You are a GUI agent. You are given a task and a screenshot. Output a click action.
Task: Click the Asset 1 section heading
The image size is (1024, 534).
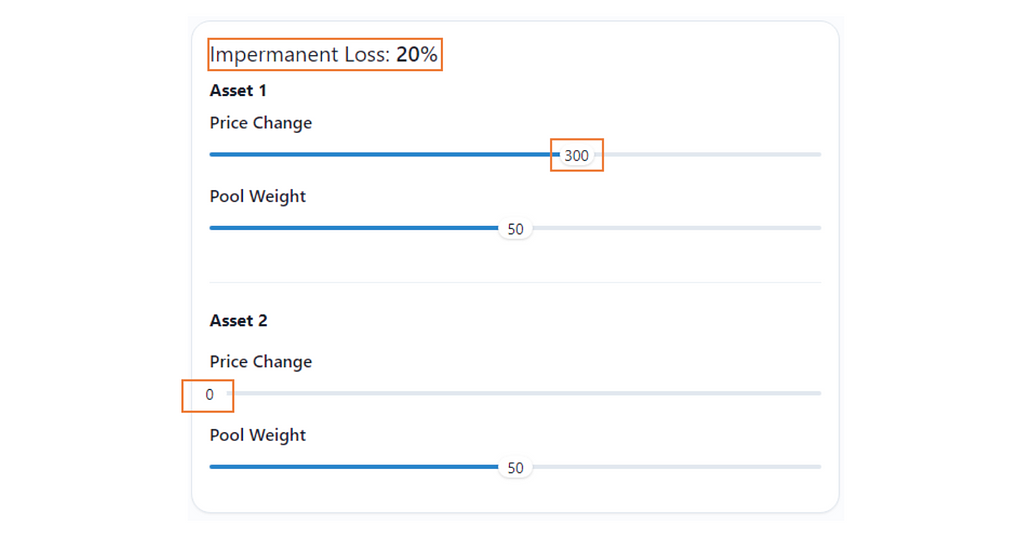(x=238, y=91)
